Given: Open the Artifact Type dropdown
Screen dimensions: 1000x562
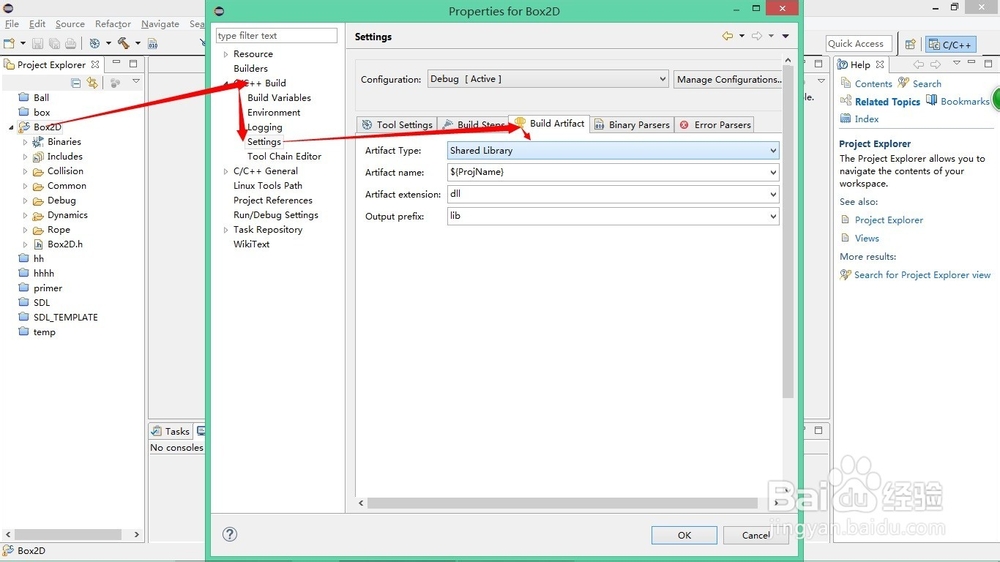Looking at the screenshot, I should tap(613, 151).
